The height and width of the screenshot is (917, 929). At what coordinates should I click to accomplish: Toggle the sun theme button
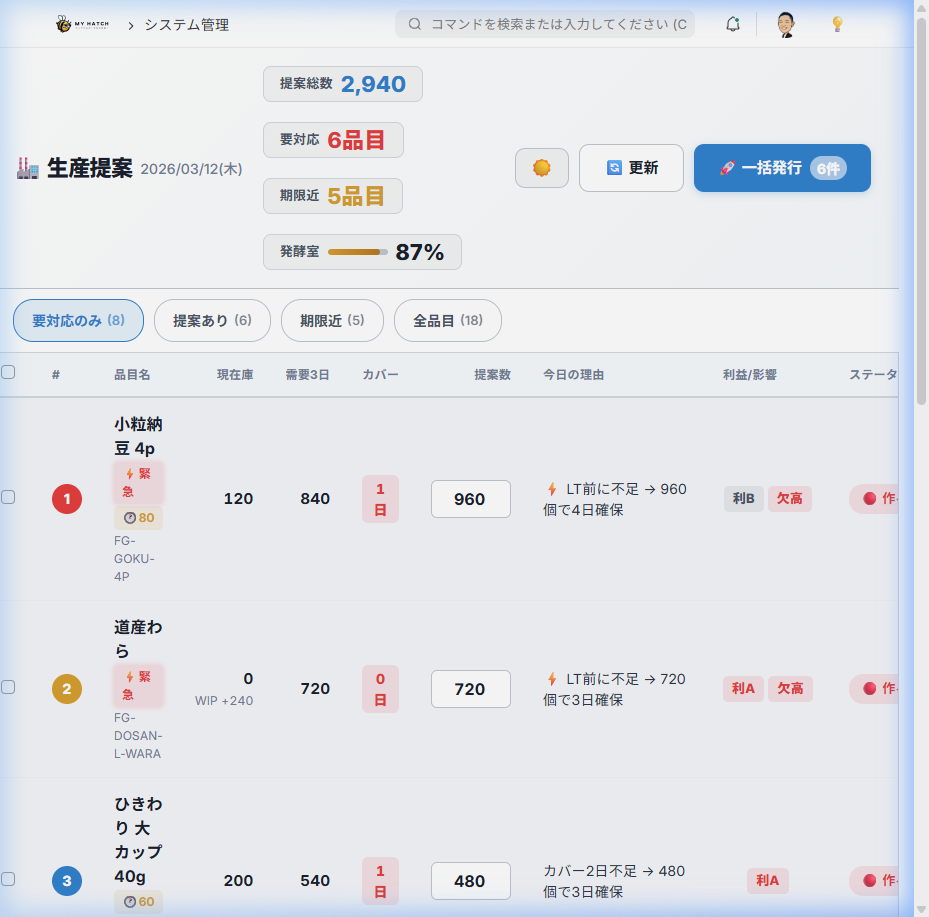click(542, 168)
